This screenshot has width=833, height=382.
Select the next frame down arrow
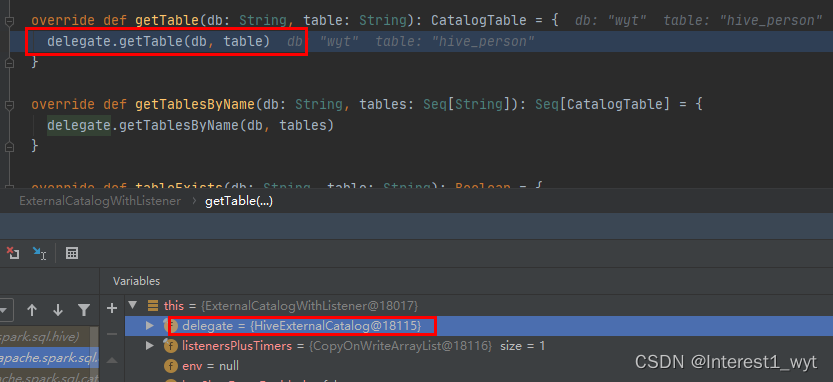(58, 310)
